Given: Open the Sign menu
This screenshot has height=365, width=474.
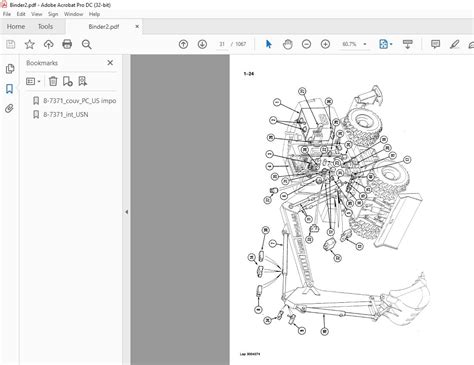Looking at the screenshot, I should [x=53, y=14].
